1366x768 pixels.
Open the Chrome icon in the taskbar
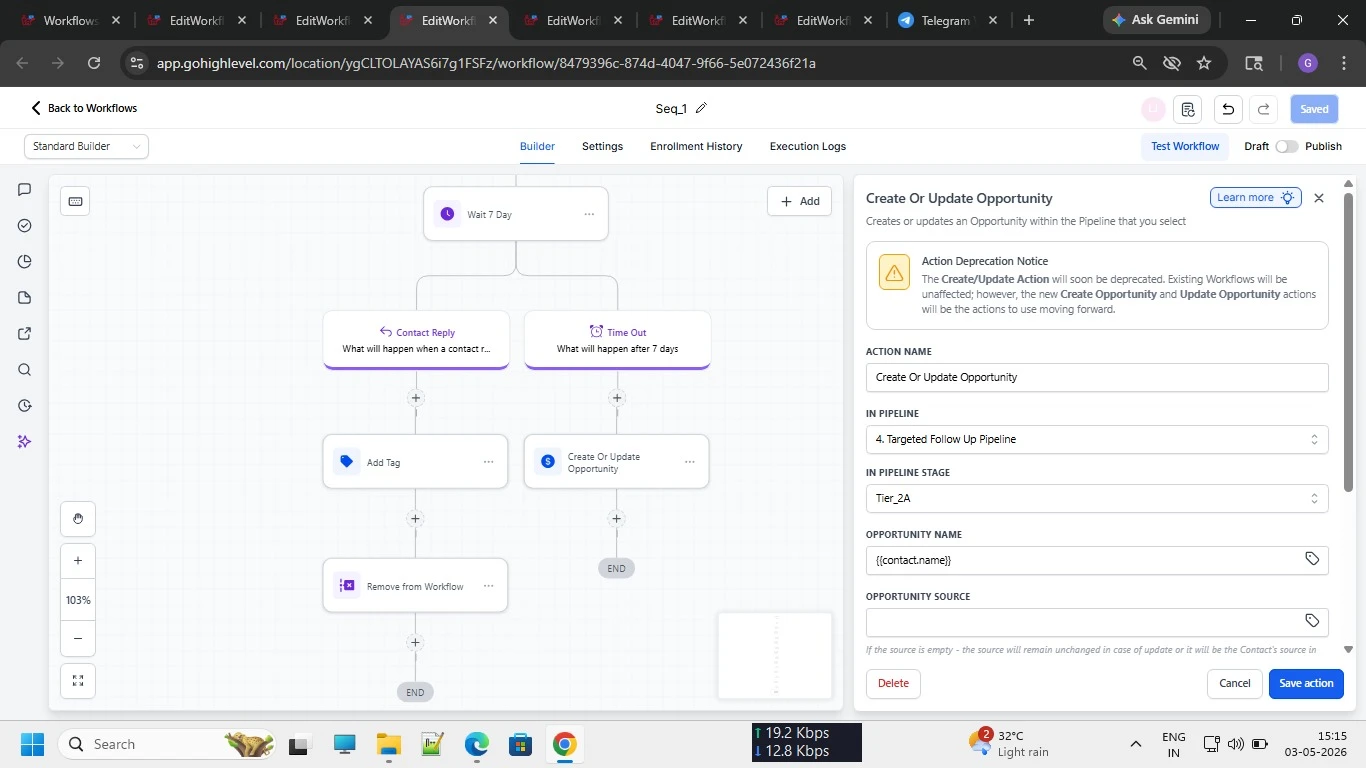(x=565, y=744)
